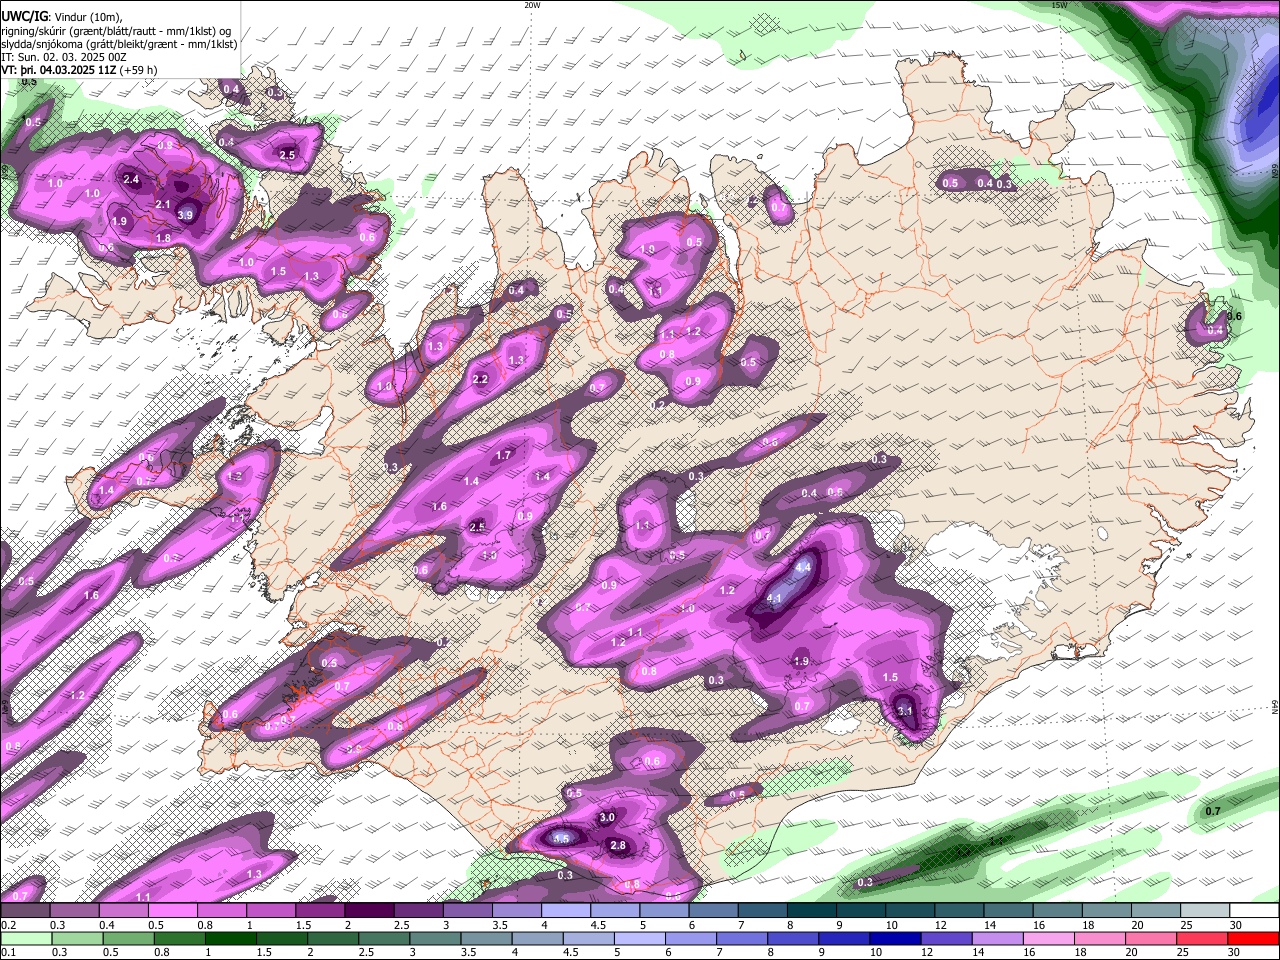Click the 'UWC/IG: Vindur (10m)' title line
The image size is (1280, 960).
coord(63,16)
